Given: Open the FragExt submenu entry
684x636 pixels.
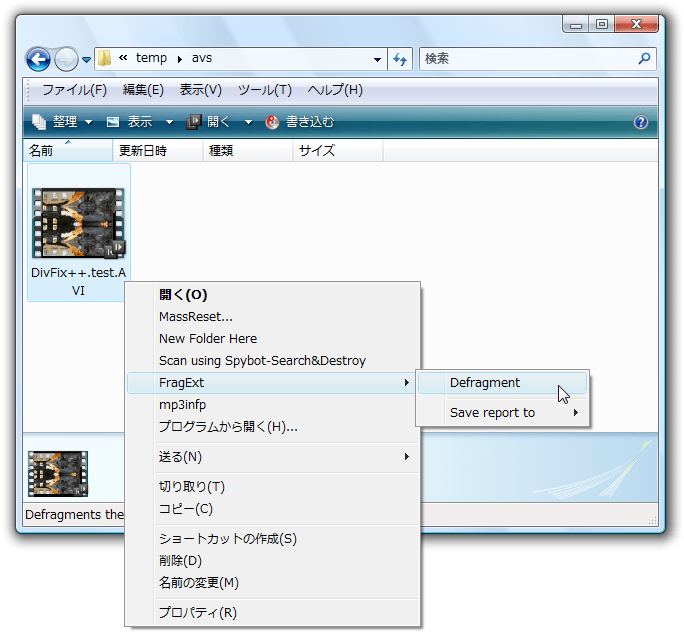Looking at the screenshot, I should (x=271, y=383).
